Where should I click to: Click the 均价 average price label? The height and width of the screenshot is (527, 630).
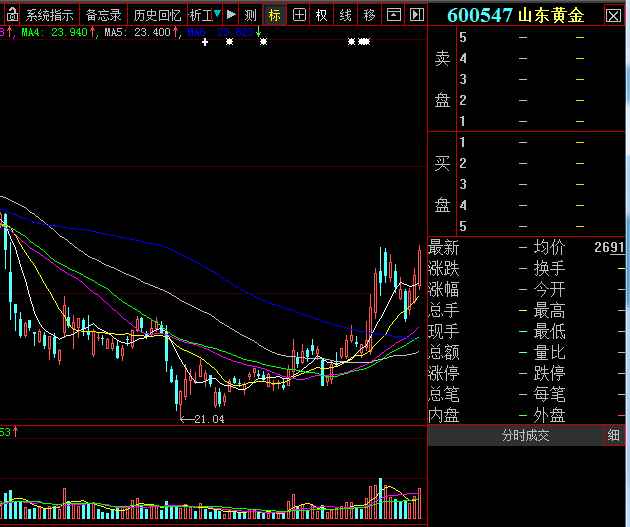[549, 247]
